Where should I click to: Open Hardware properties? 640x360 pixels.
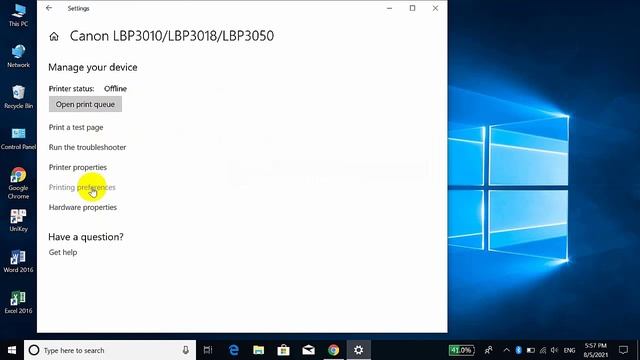tap(83, 207)
